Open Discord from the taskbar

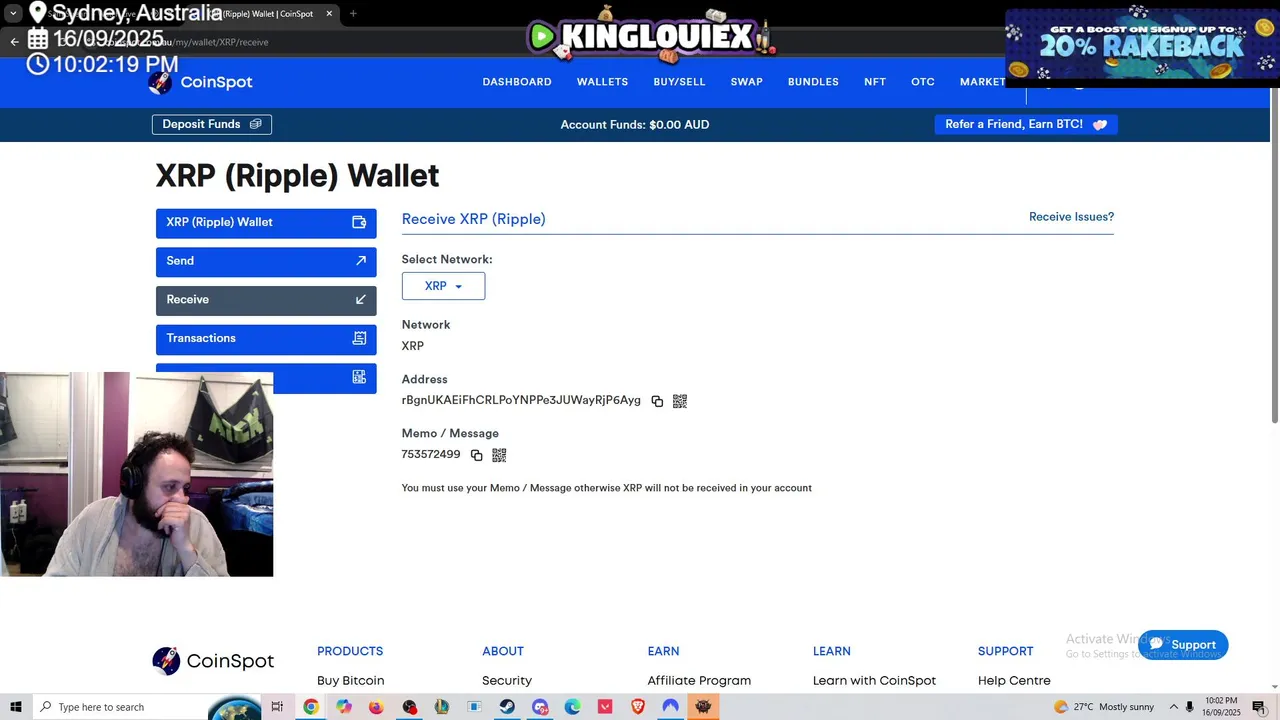point(540,707)
